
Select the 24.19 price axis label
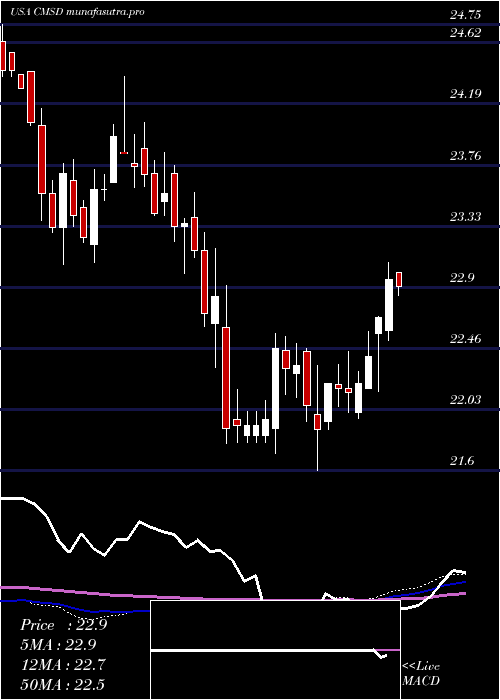click(466, 94)
